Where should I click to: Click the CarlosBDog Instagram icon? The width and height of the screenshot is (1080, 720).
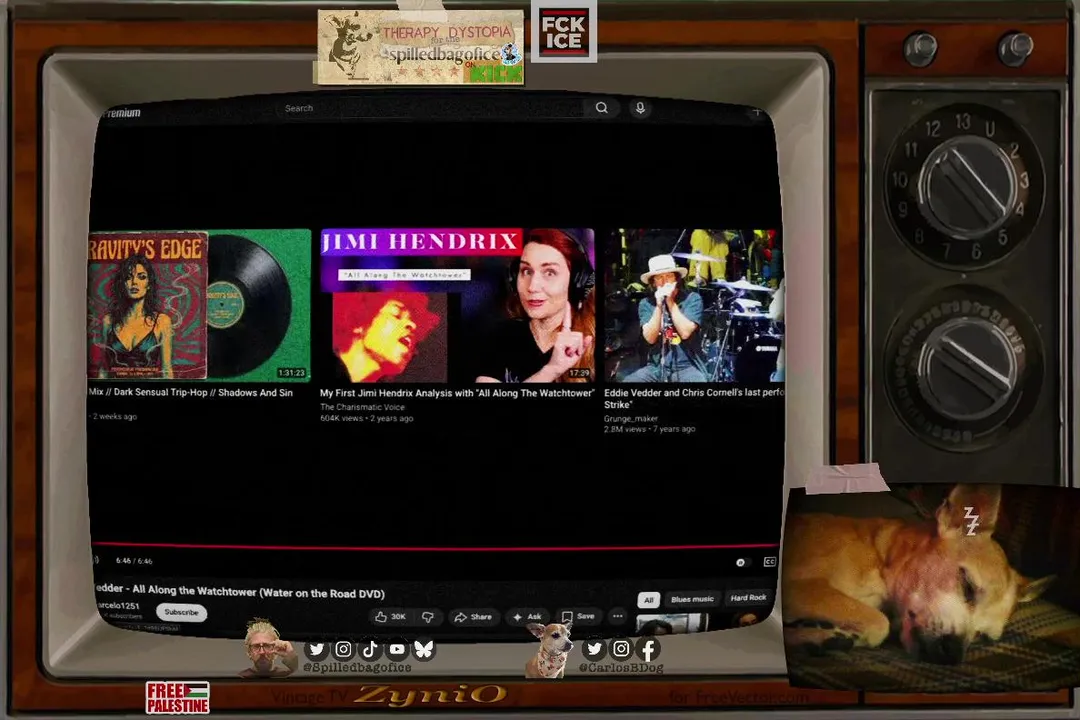click(621, 648)
